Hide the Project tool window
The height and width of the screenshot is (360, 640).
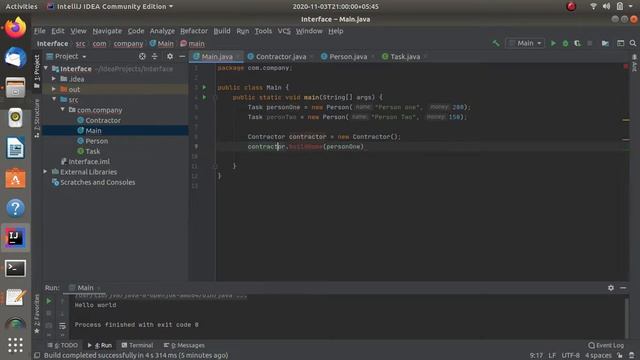pos(182,56)
